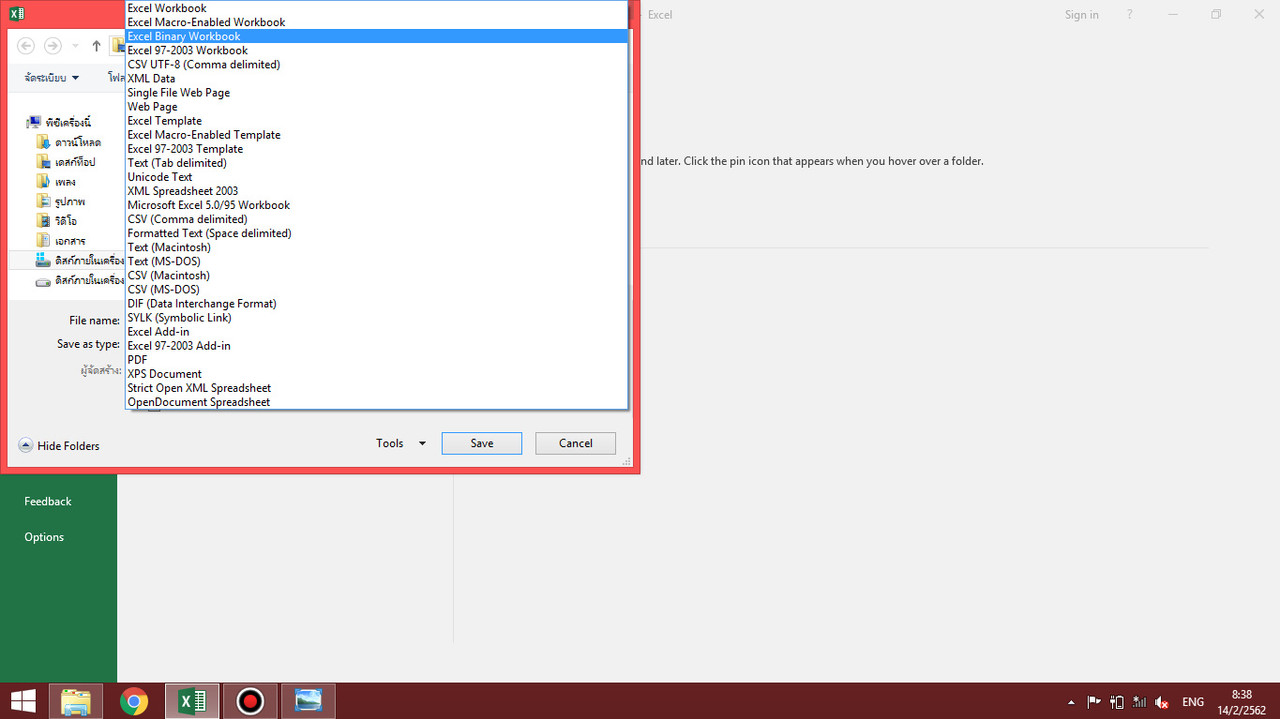Open the จัดระเบียบ (Organize) dropdown menu

[x=52, y=77]
